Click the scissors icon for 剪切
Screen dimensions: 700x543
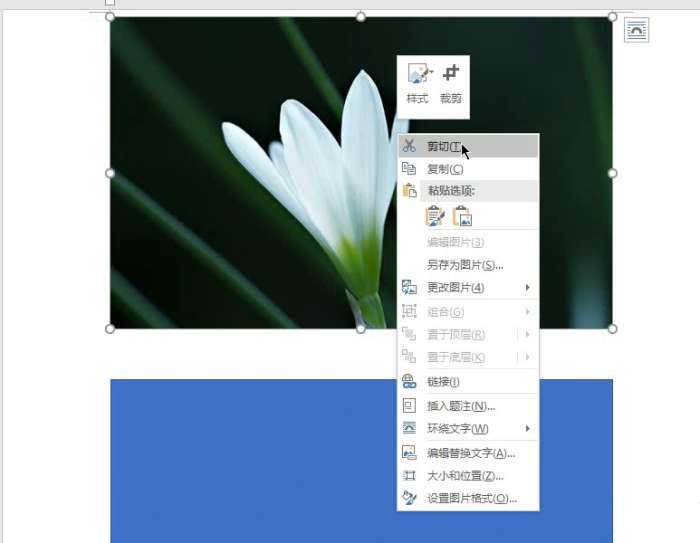[409, 146]
